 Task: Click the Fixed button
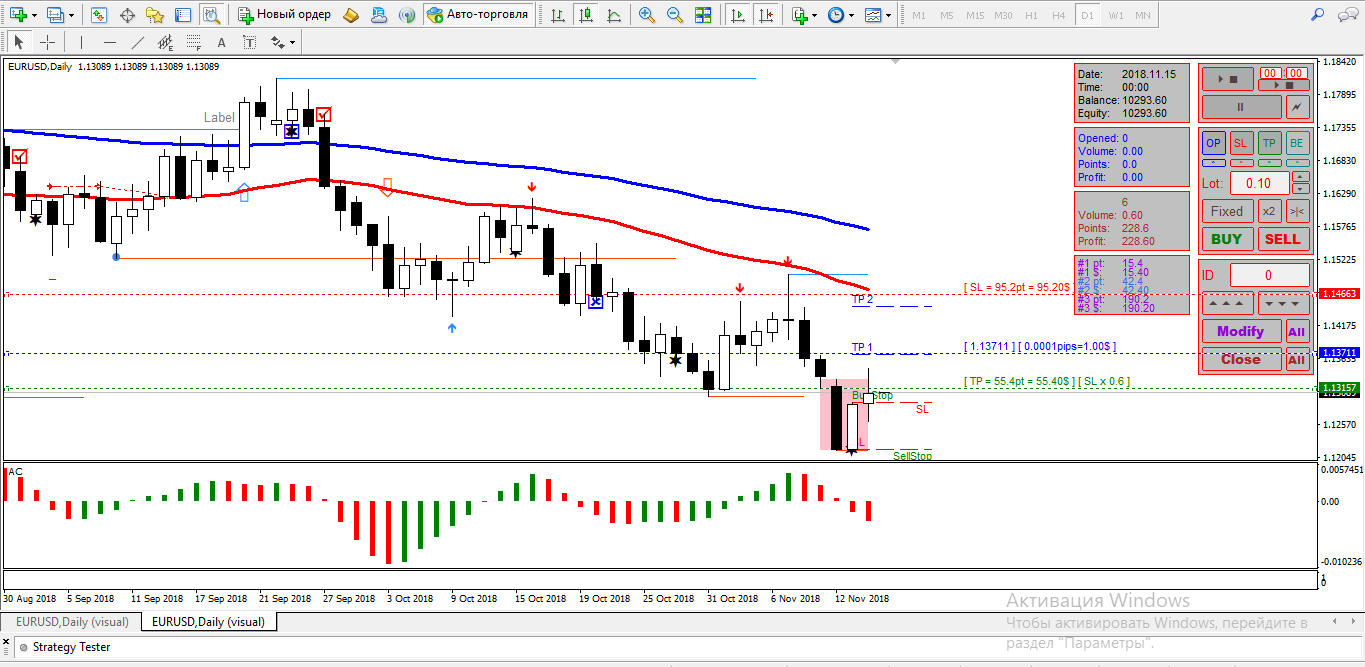click(1227, 211)
